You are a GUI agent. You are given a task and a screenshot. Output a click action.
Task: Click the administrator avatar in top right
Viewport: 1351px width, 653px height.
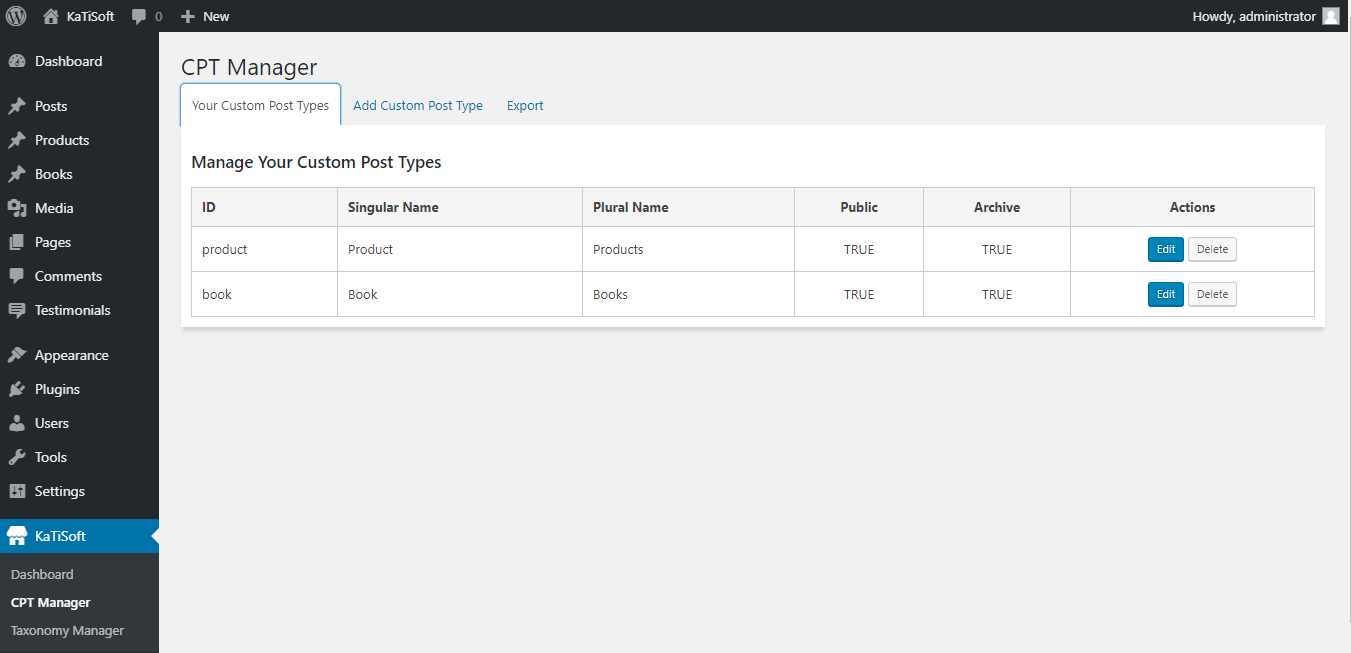click(1330, 16)
